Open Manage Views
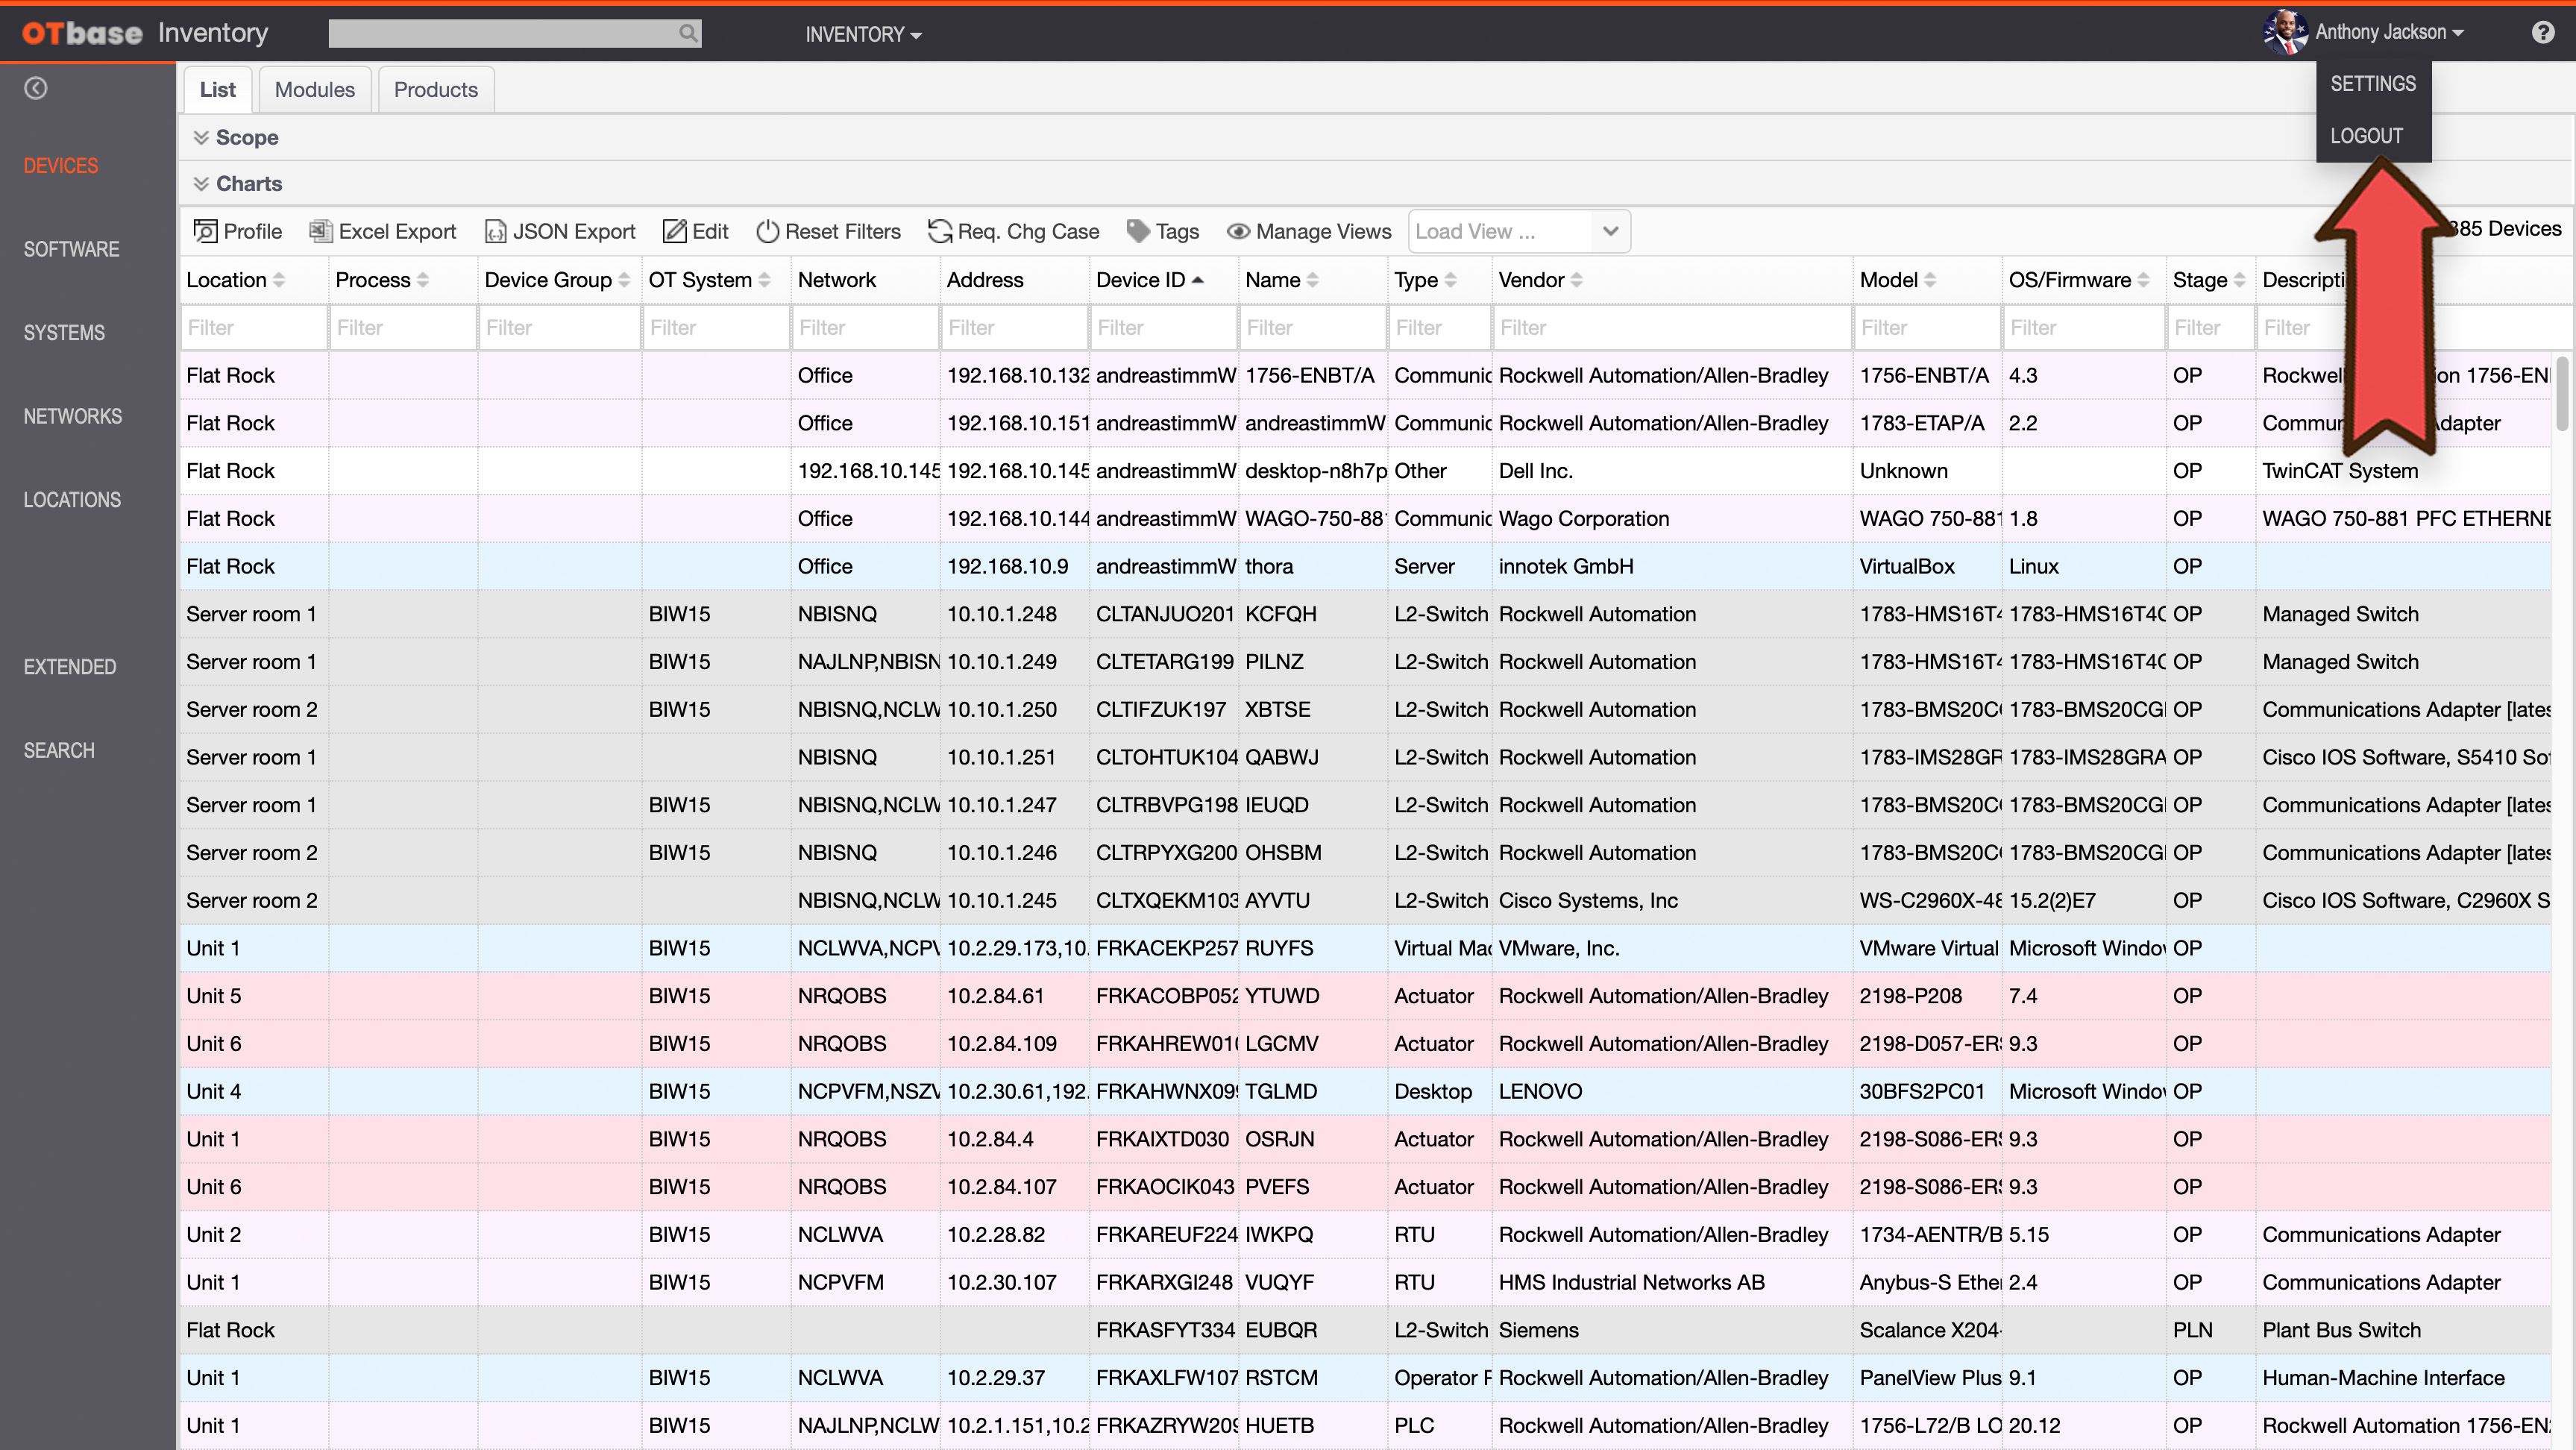The width and height of the screenshot is (2576, 1450). [x=1309, y=231]
